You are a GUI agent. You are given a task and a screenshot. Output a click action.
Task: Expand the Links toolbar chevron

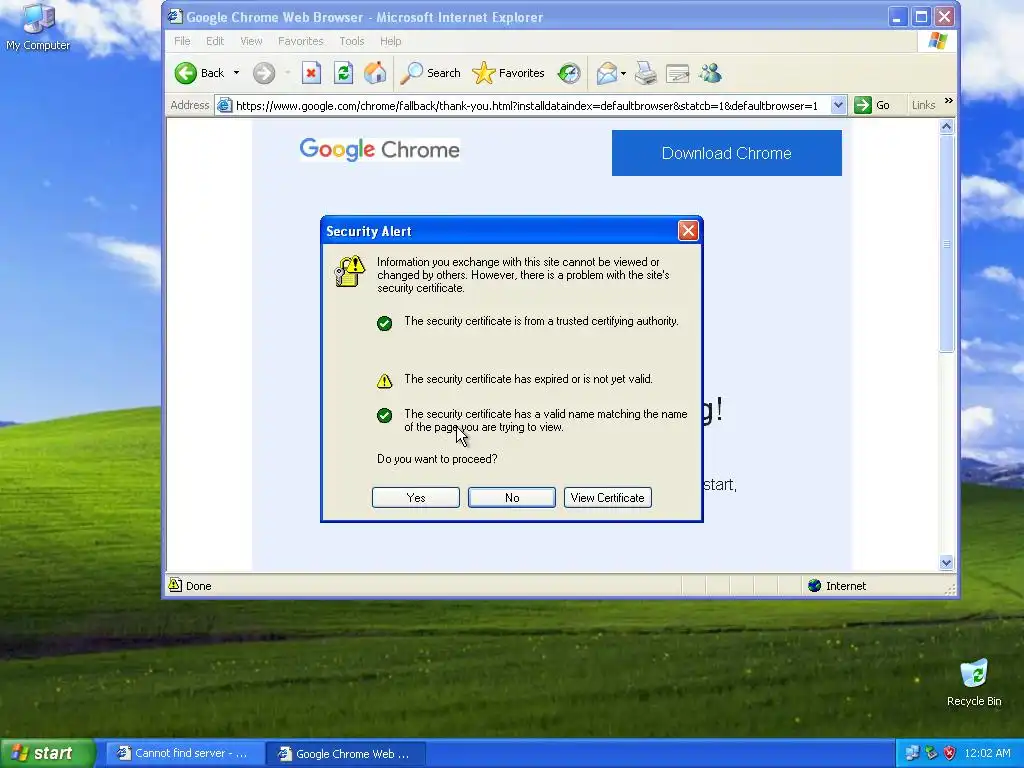coord(949,101)
